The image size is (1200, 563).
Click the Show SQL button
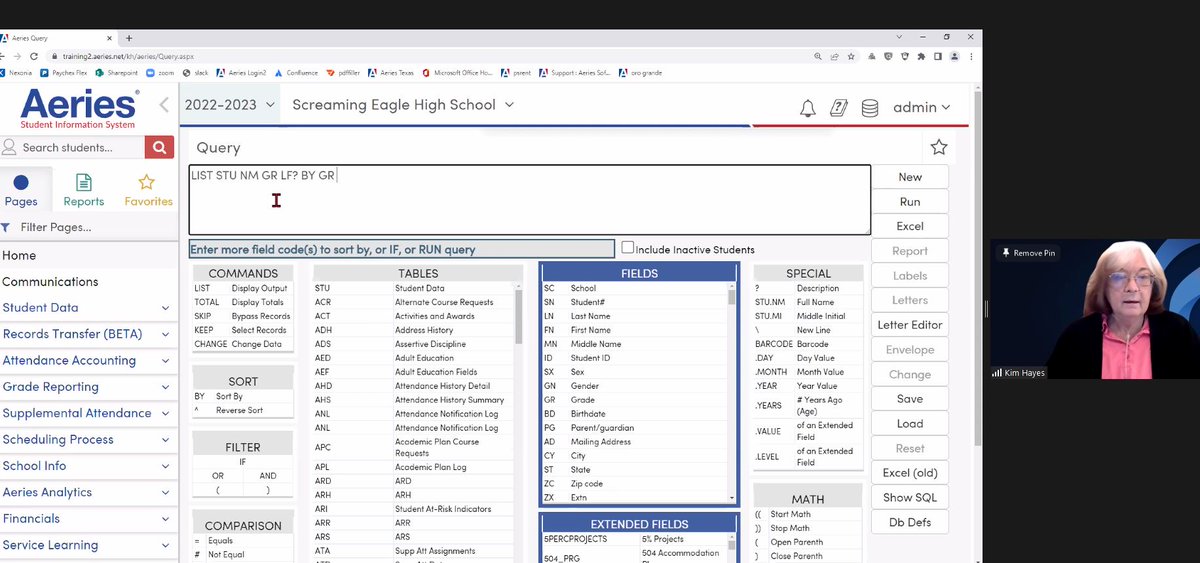910,497
